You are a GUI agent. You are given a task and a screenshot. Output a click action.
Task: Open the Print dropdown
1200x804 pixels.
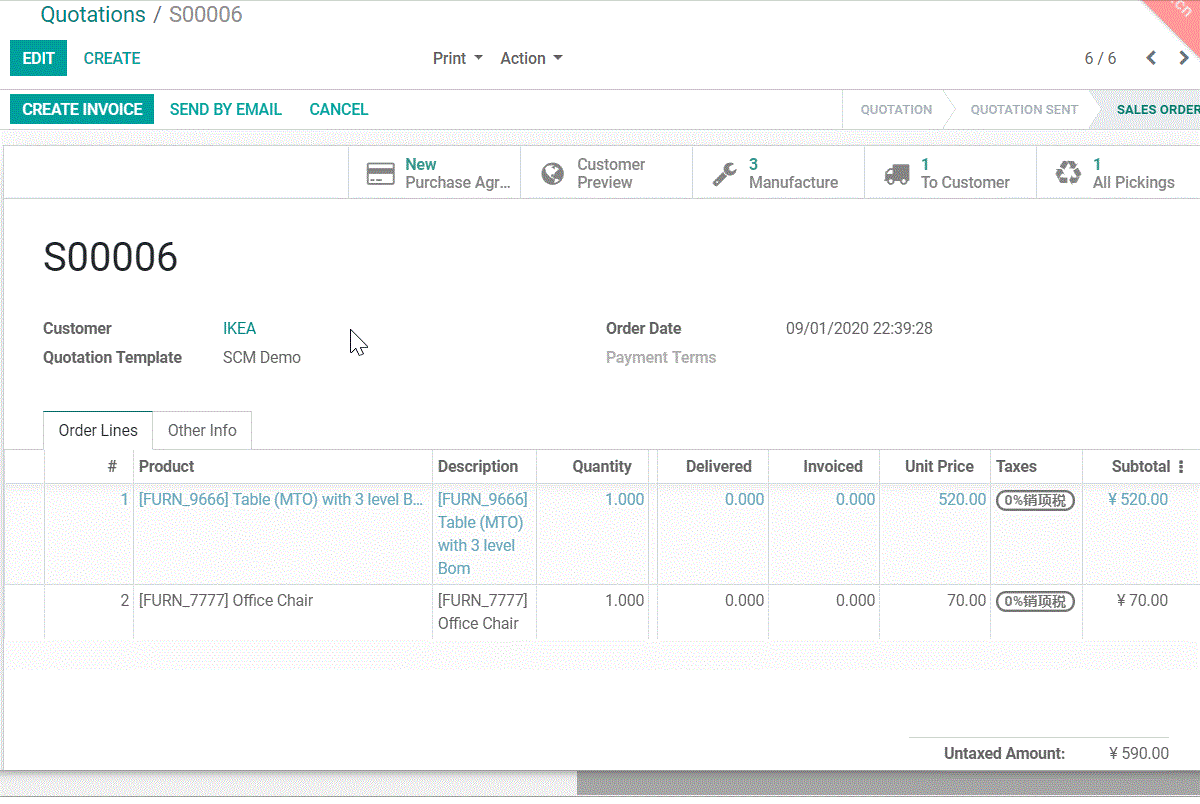[x=458, y=58]
